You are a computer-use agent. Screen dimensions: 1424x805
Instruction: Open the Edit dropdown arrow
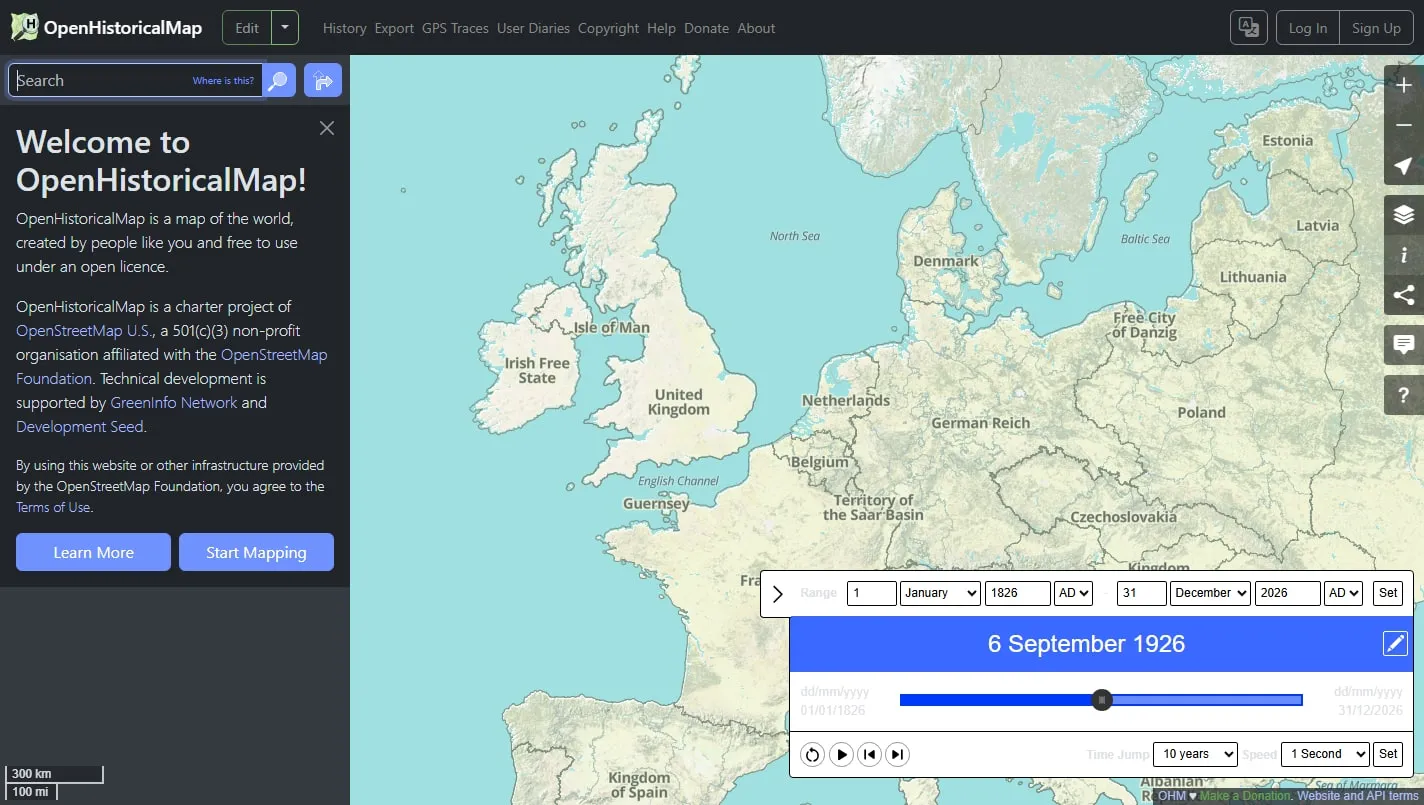pos(285,28)
